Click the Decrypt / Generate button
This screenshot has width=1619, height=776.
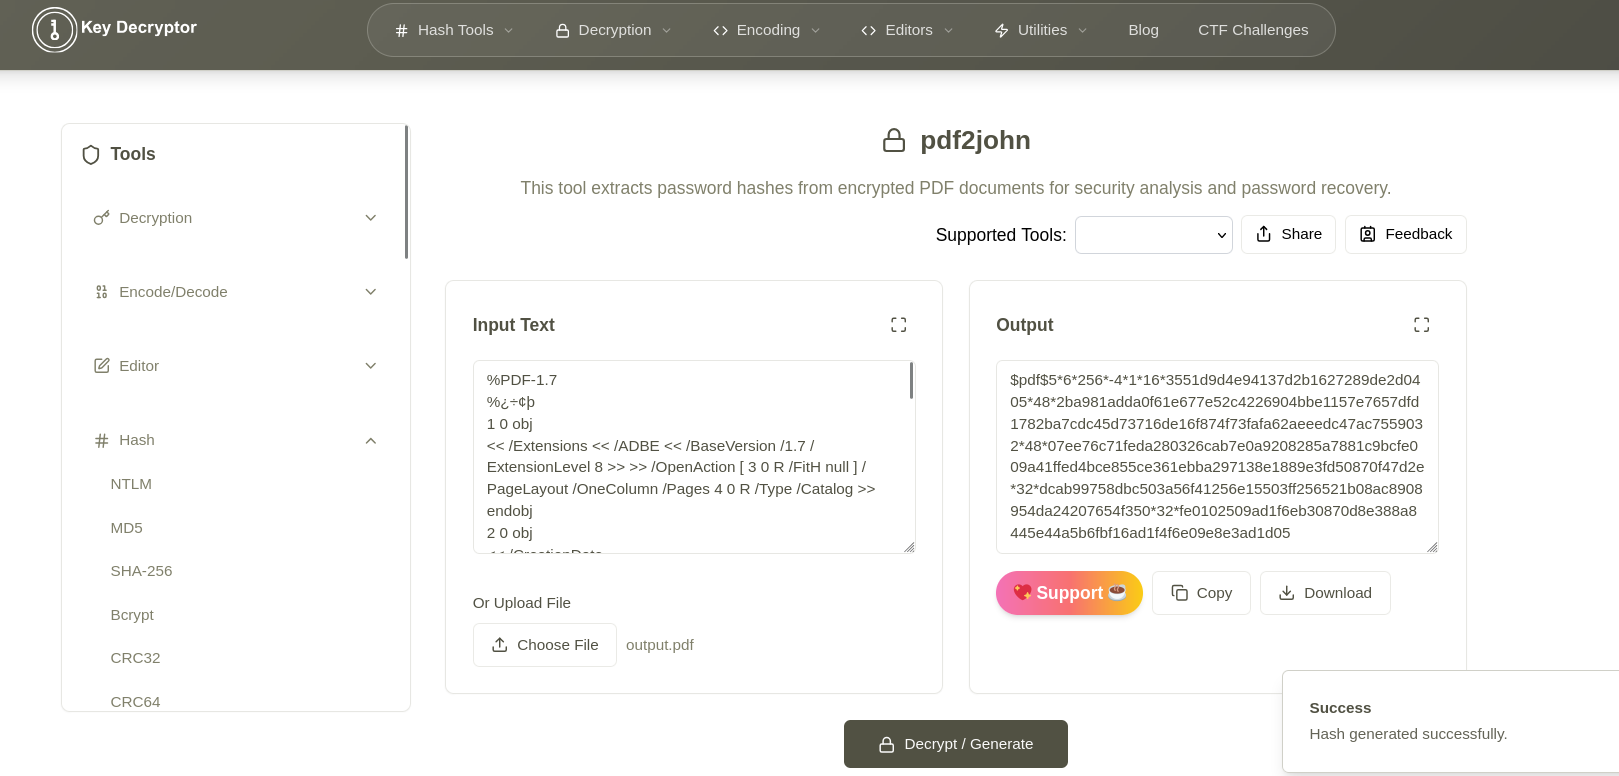pyautogui.click(x=955, y=744)
